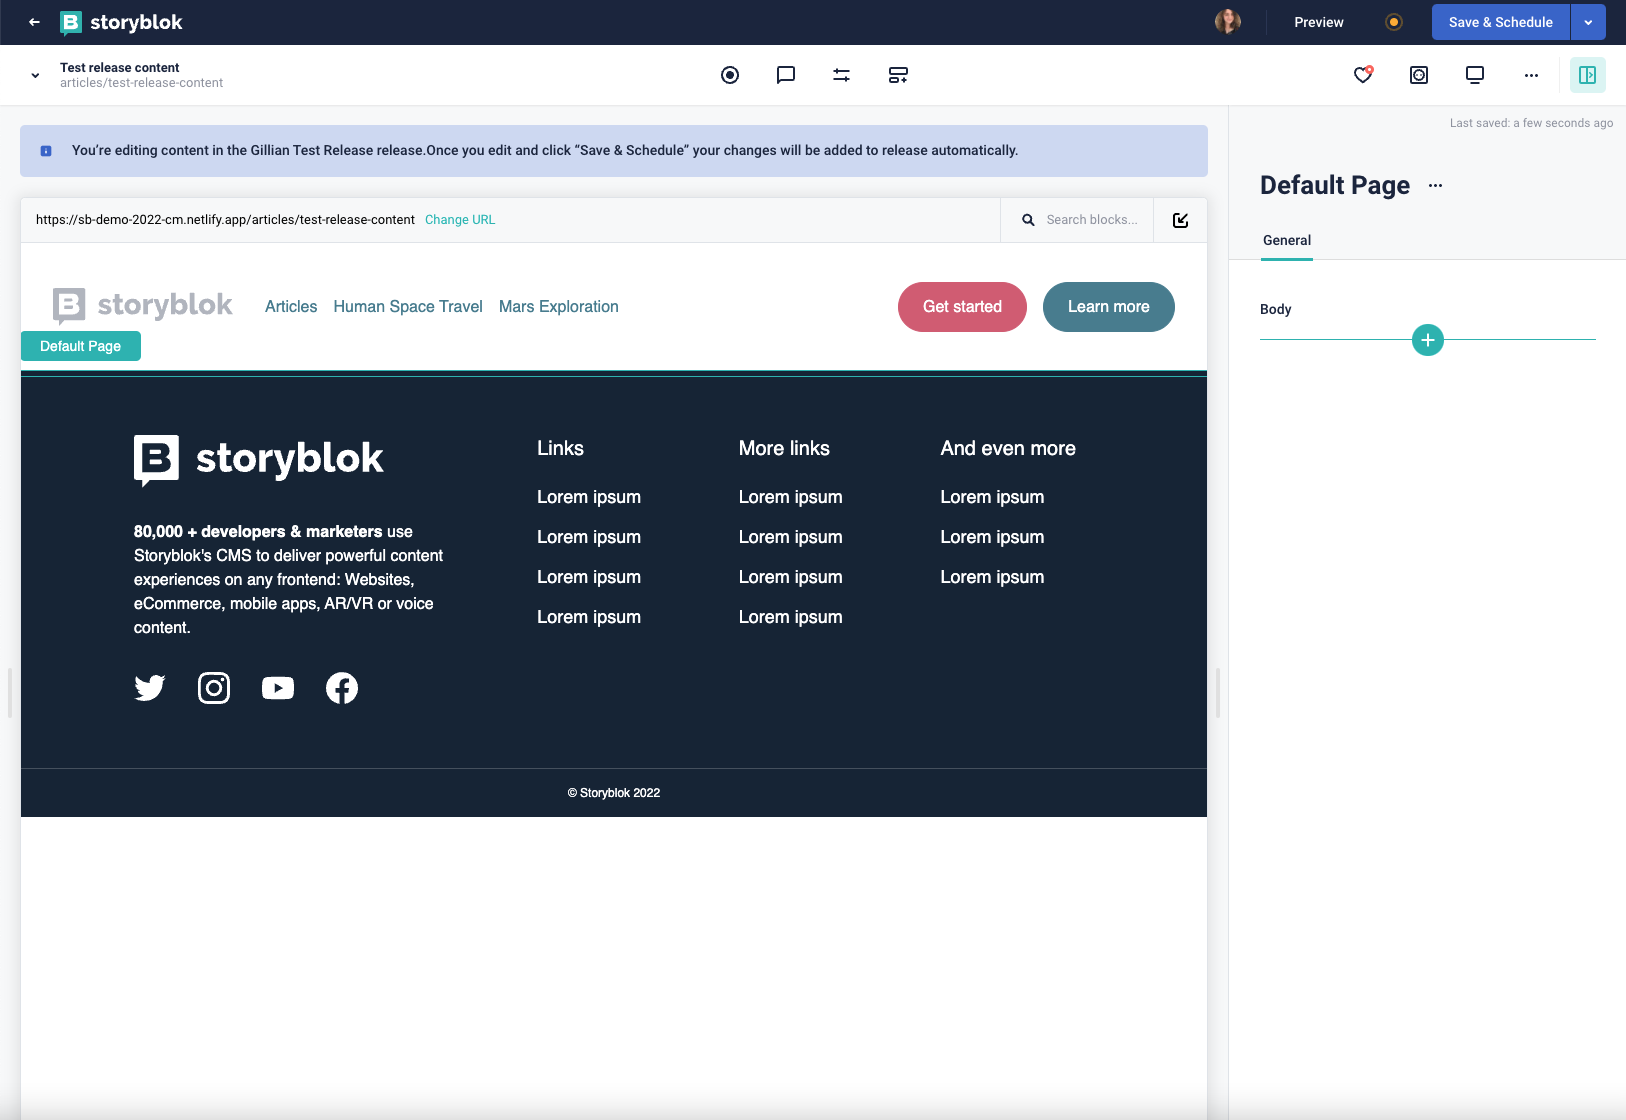The height and width of the screenshot is (1120, 1626).
Task: Click the Body field label
Action: coord(1275,310)
